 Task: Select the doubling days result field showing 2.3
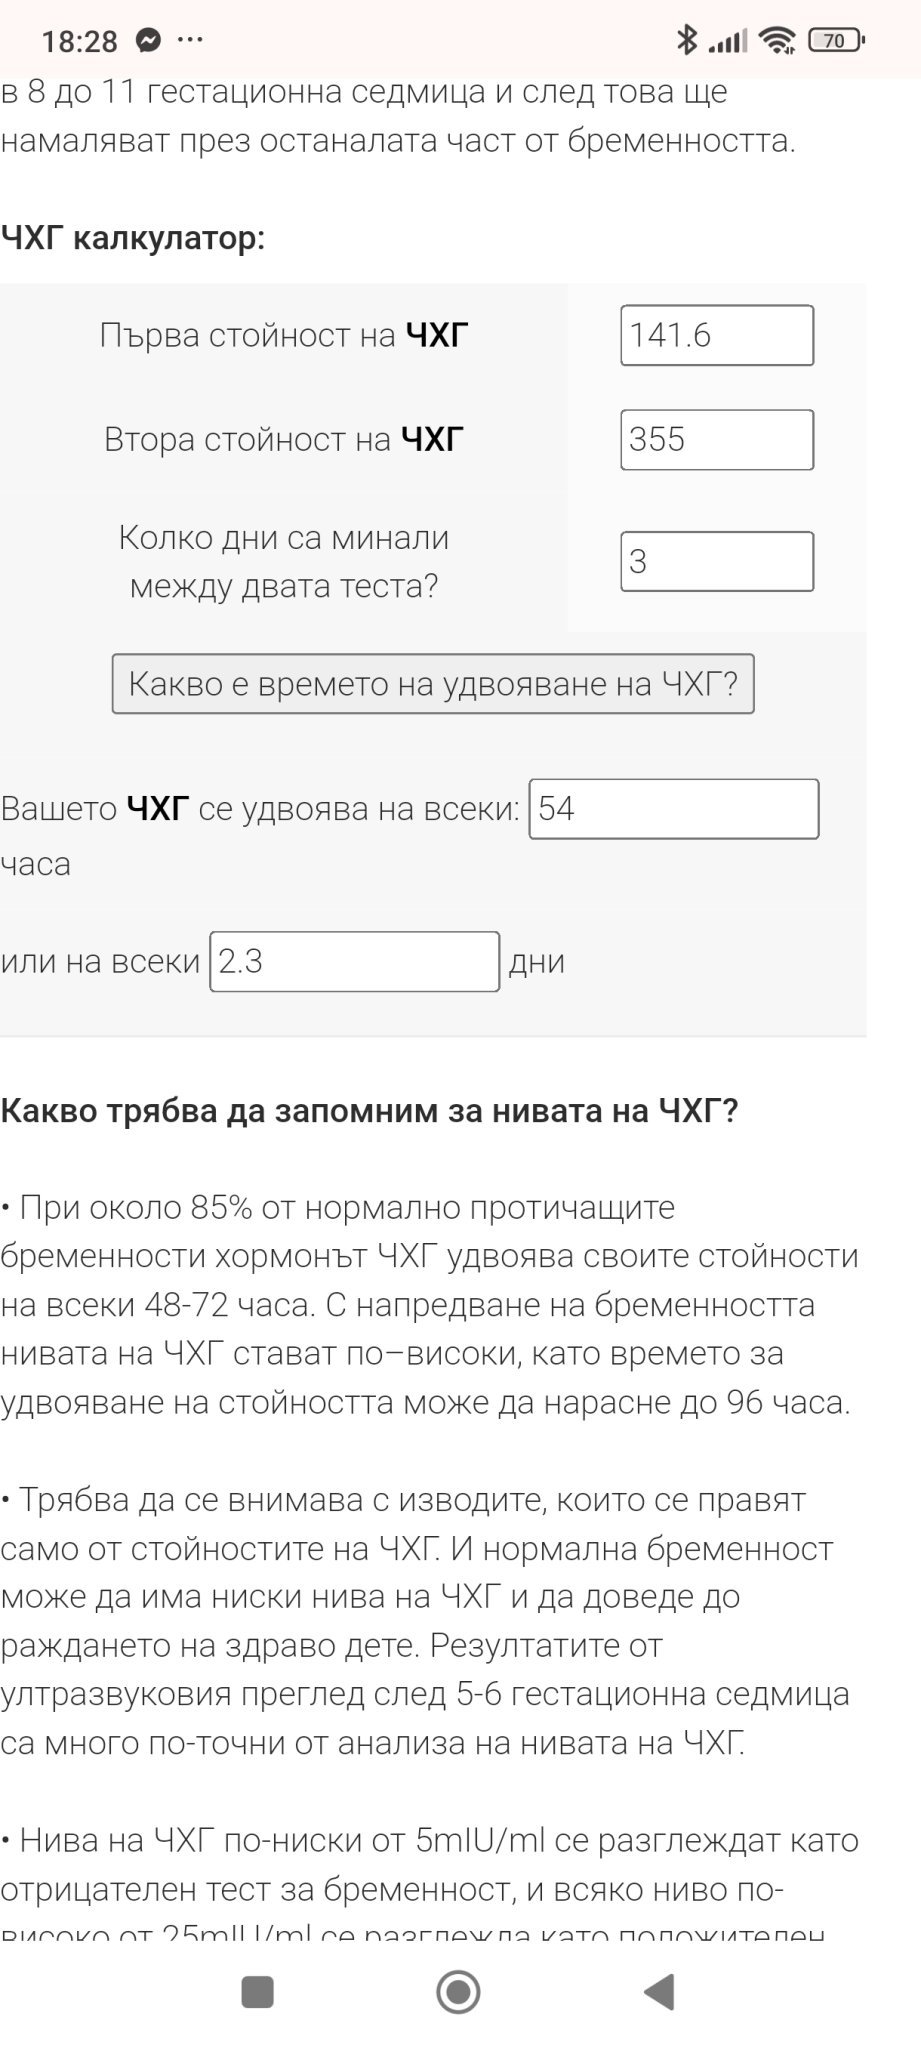click(x=354, y=962)
